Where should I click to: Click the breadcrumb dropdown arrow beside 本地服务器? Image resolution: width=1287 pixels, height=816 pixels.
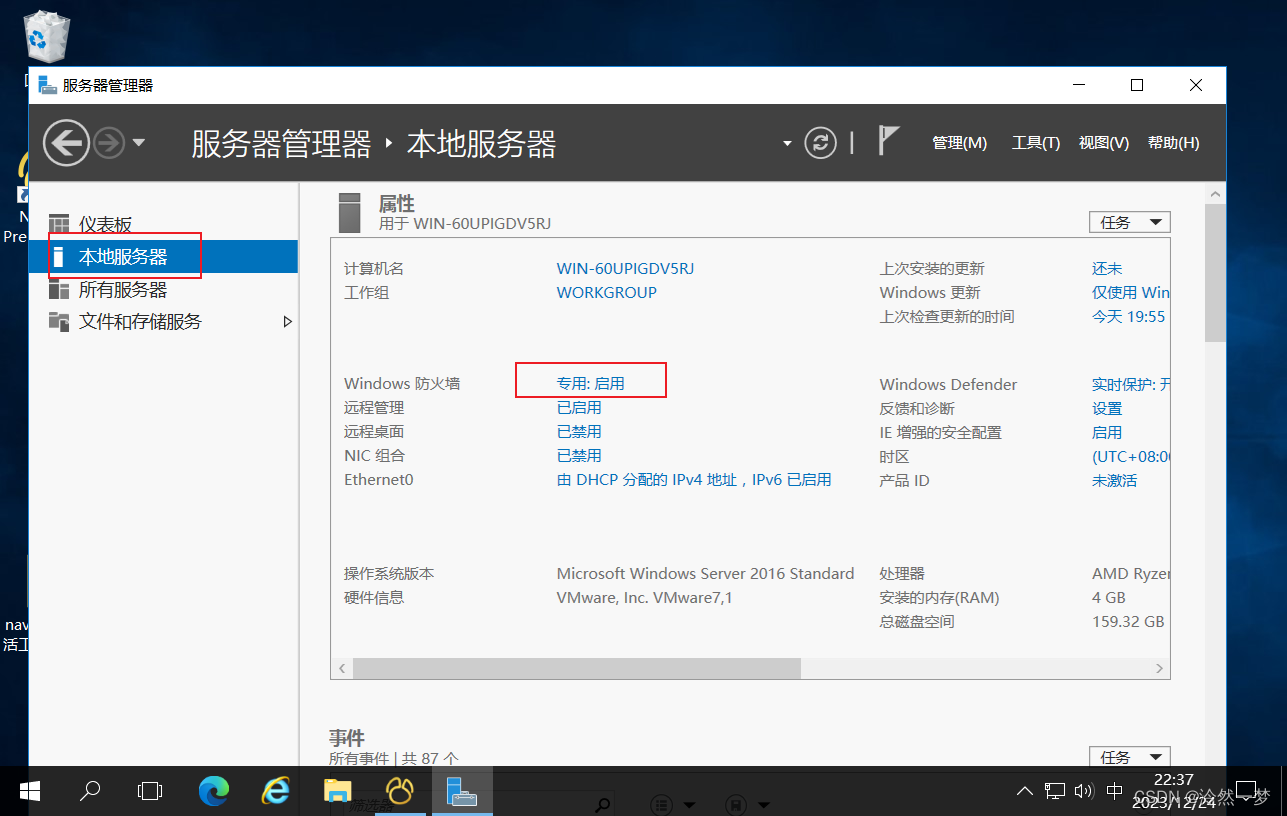(x=786, y=143)
